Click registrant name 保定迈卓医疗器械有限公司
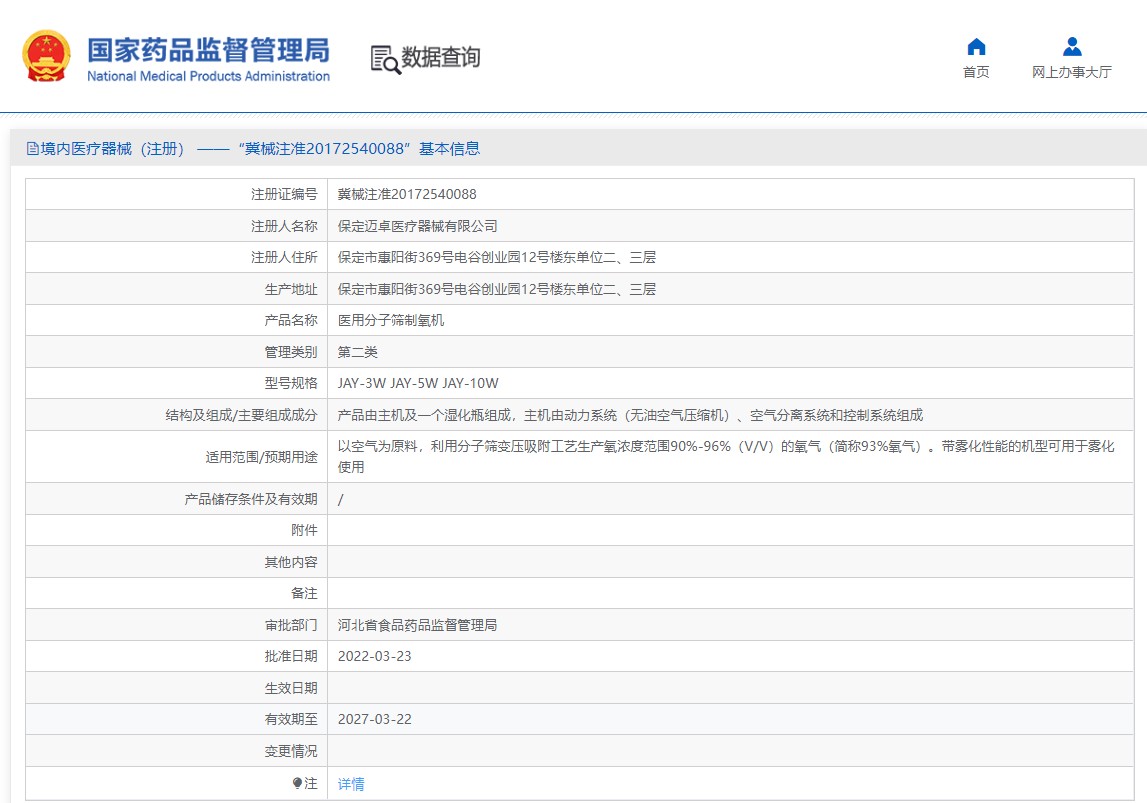 pos(417,226)
